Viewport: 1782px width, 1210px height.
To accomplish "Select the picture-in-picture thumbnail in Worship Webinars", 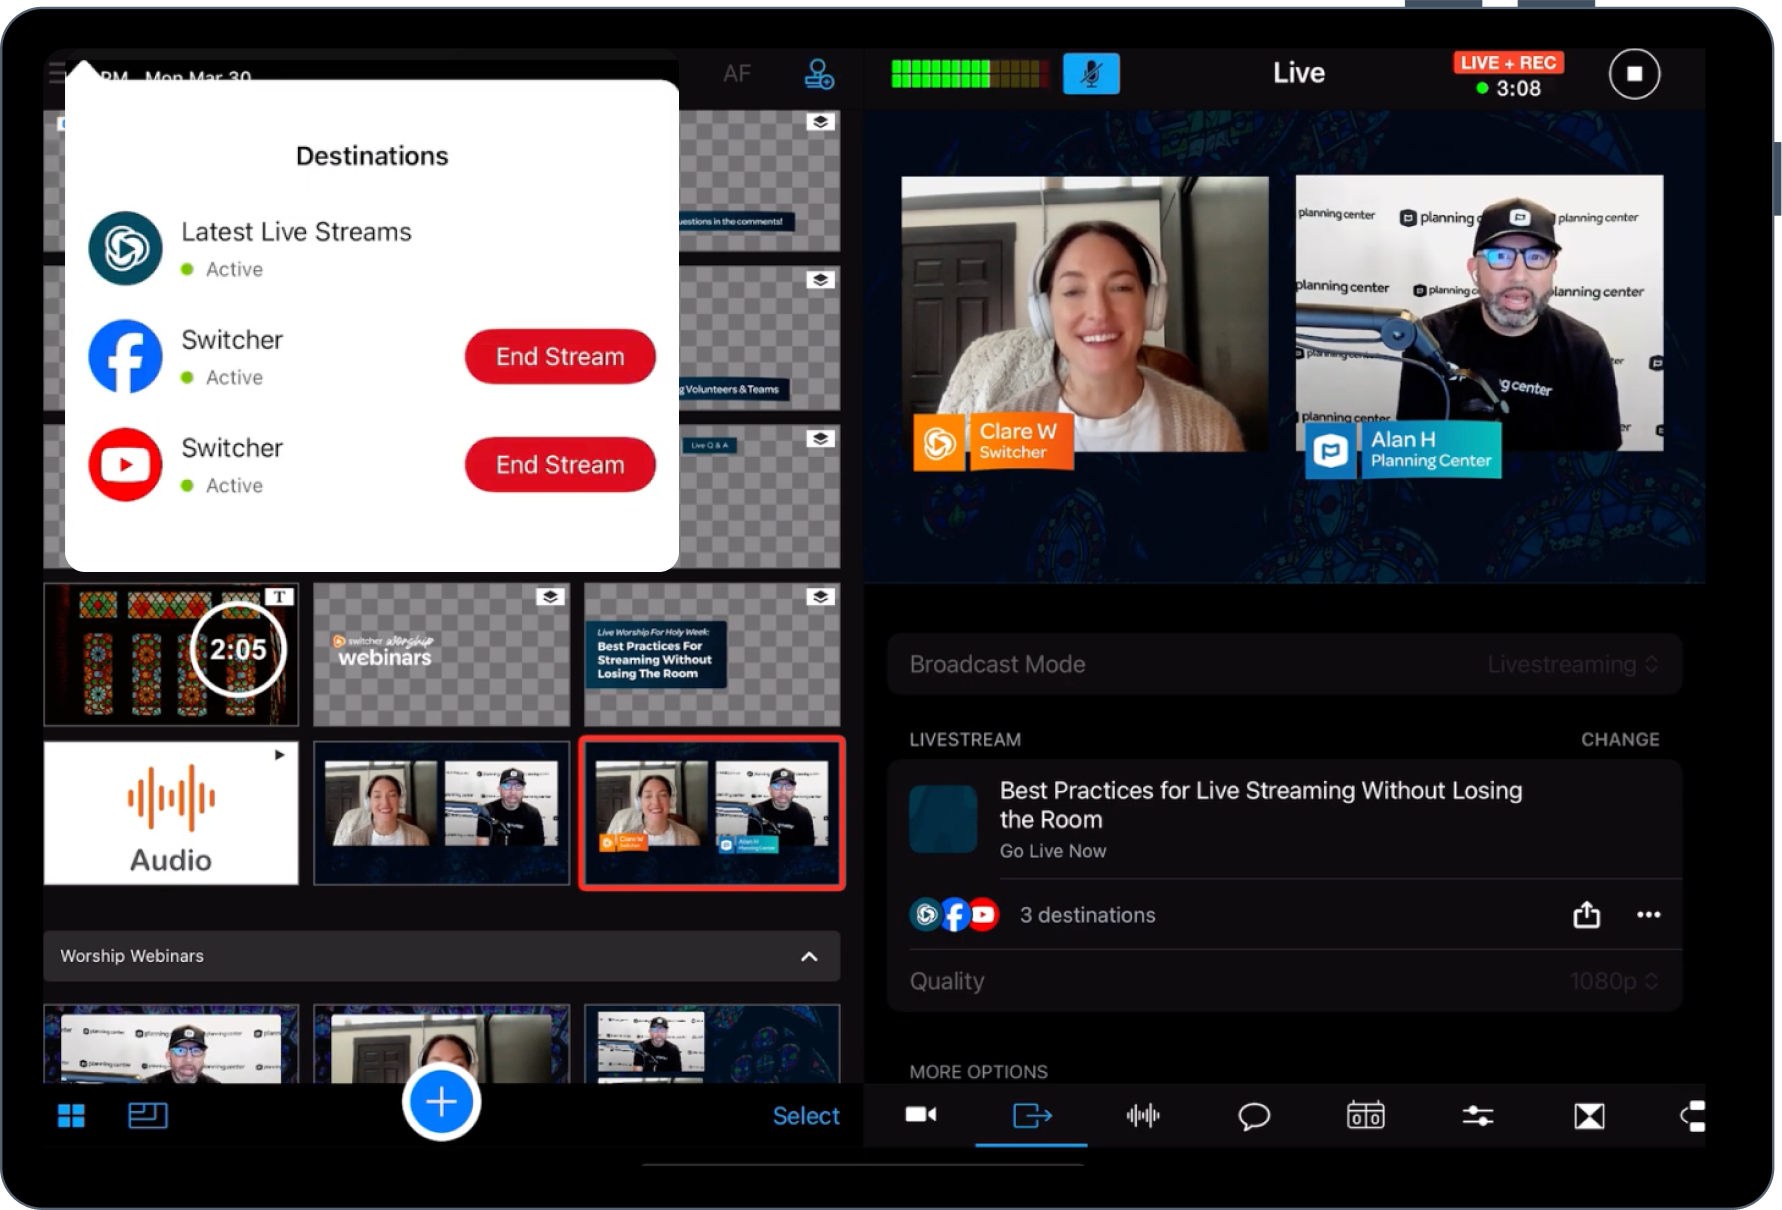I will click(x=712, y=1044).
